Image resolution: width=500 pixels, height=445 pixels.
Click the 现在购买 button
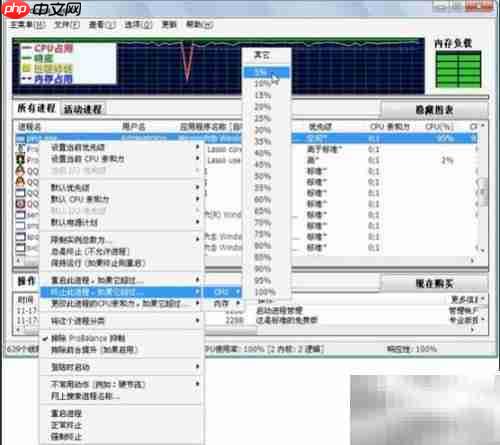434,283
